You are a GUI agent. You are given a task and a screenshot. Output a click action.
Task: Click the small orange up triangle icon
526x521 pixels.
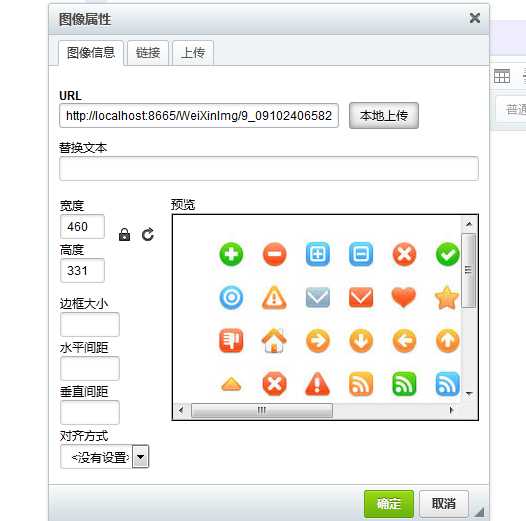(231, 384)
